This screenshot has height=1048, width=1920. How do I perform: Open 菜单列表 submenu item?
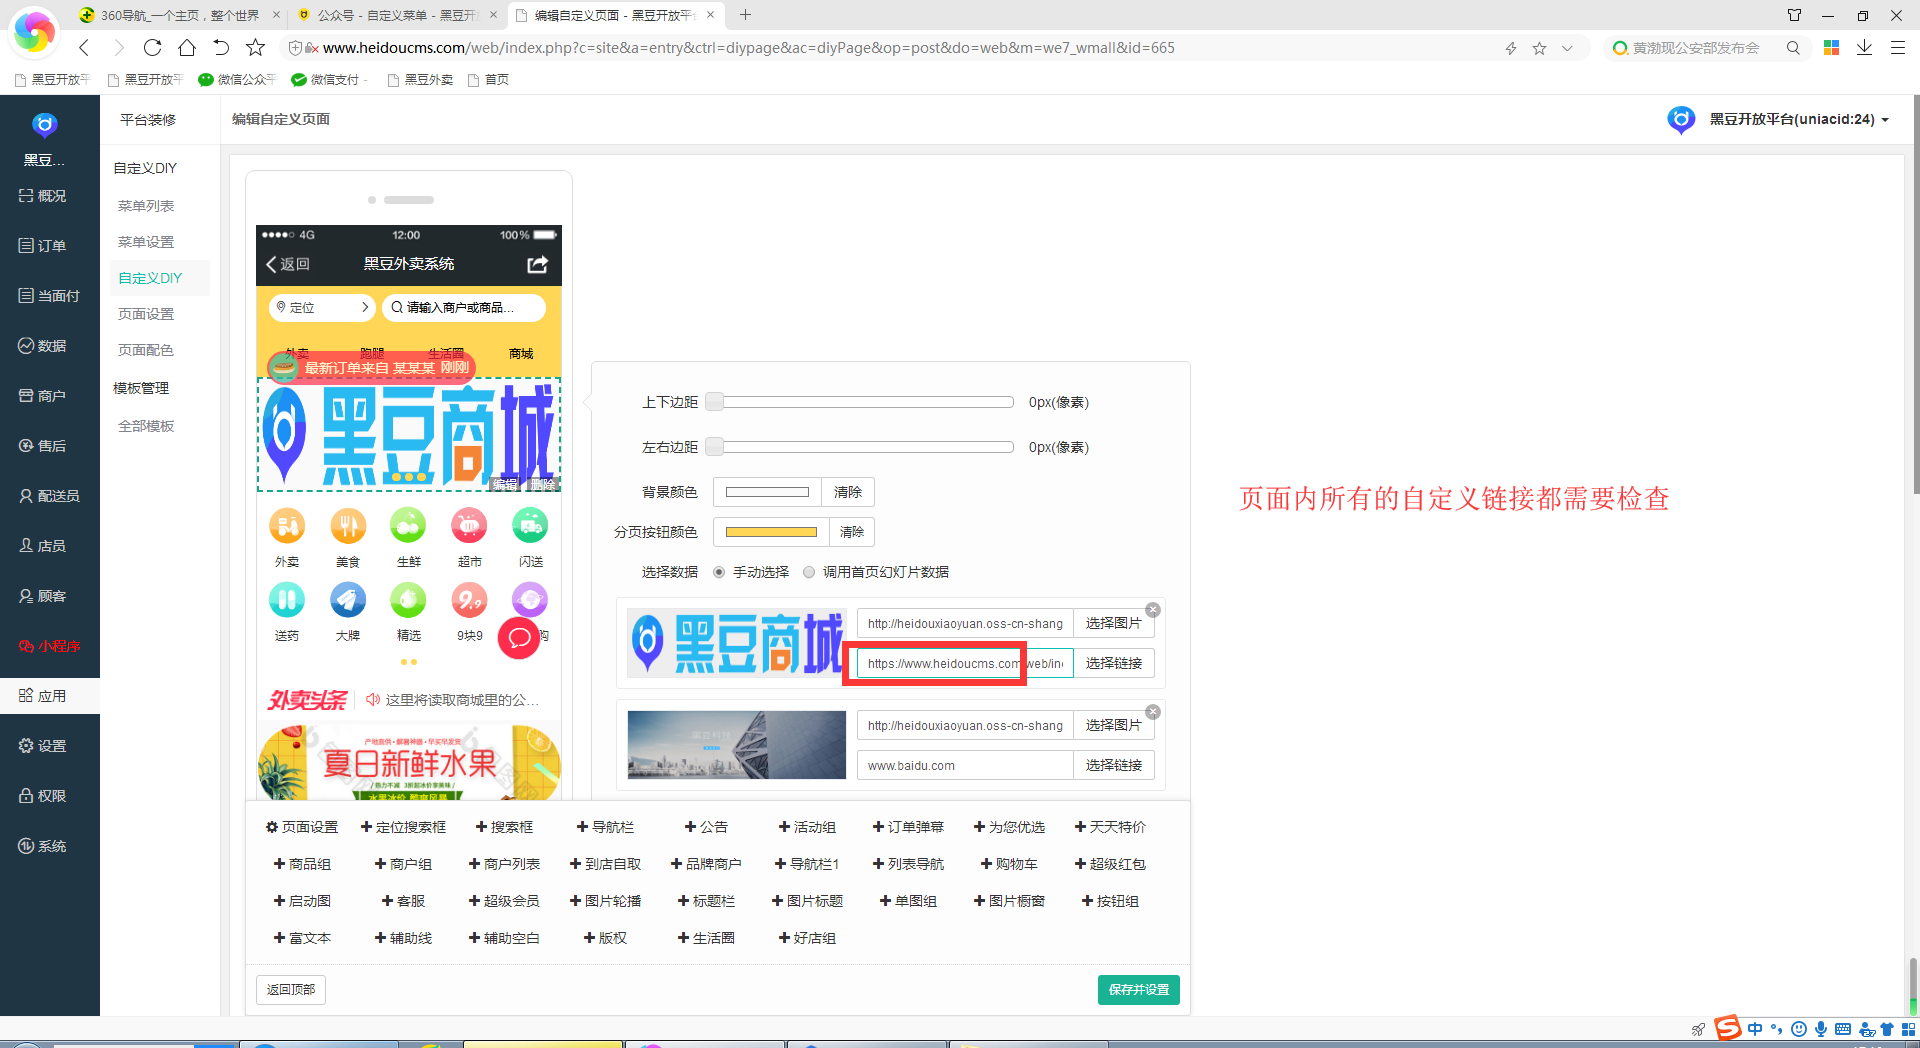146,206
